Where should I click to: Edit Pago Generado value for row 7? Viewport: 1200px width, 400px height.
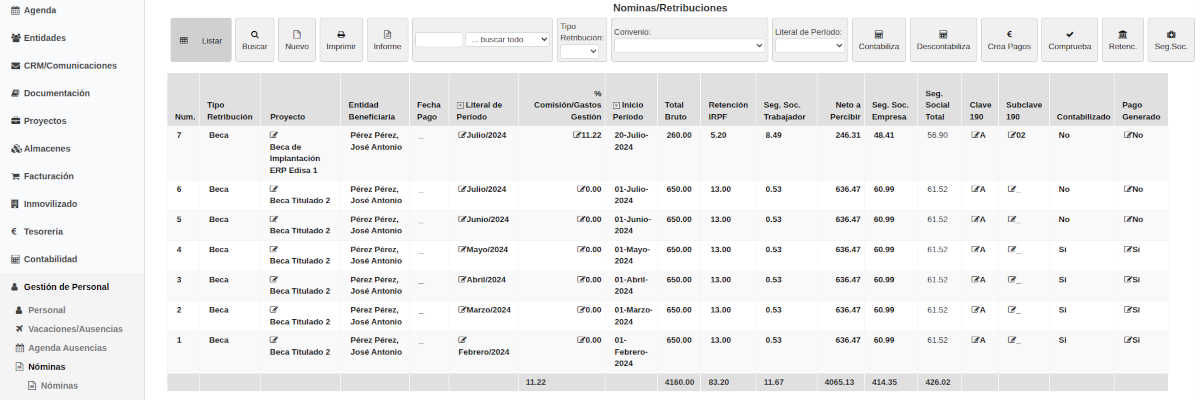point(1133,135)
